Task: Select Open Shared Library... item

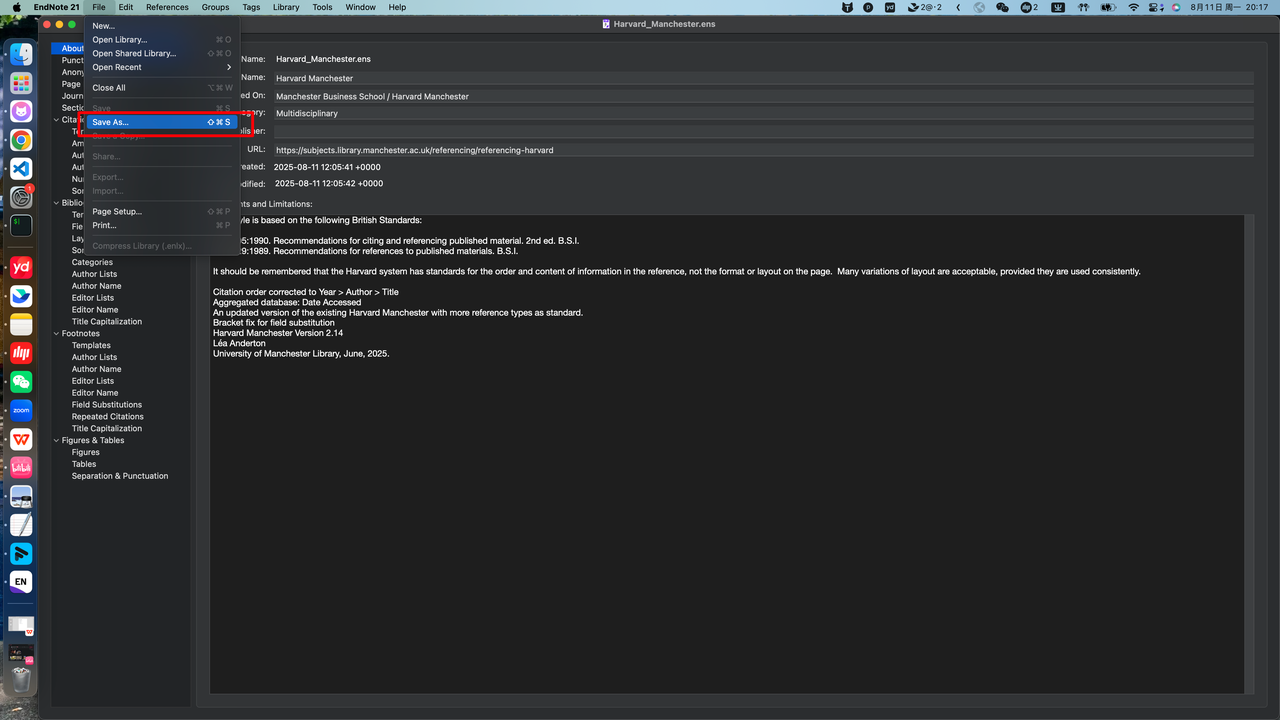Action: coord(161,53)
